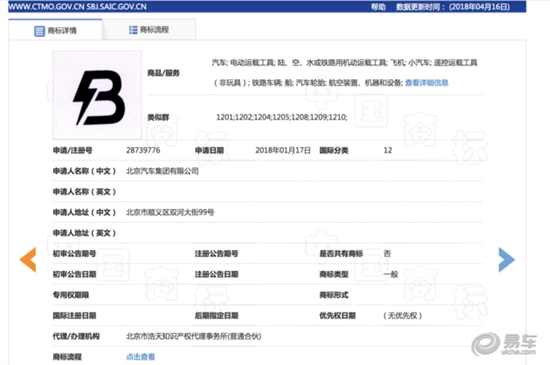Select the （无优先权） value

tap(402, 316)
